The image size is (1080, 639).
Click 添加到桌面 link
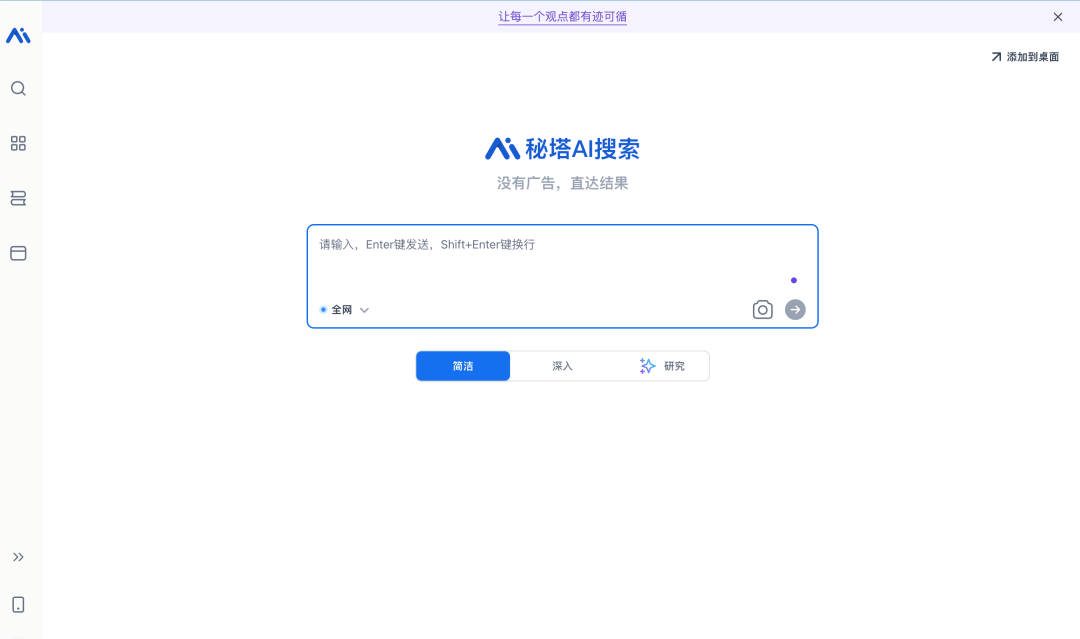[x=1025, y=56]
